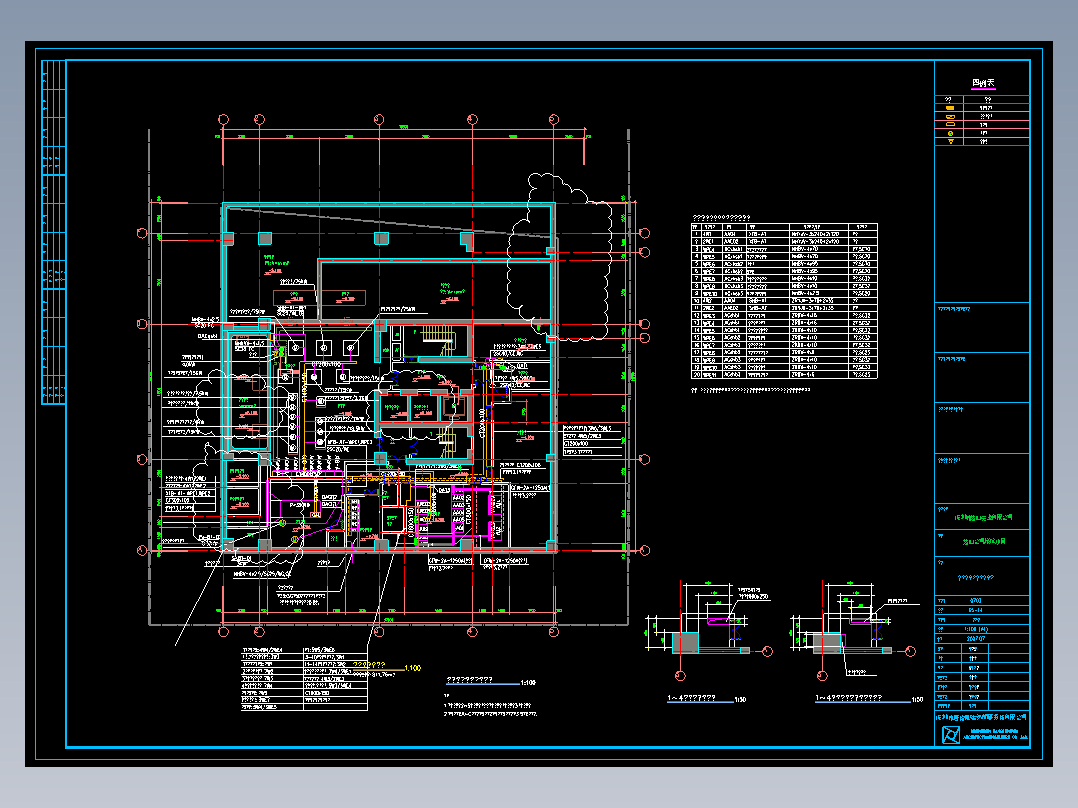The height and width of the screenshot is (808, 1078).
Task: Click the company logo in title block
Action: click(950, 735)
